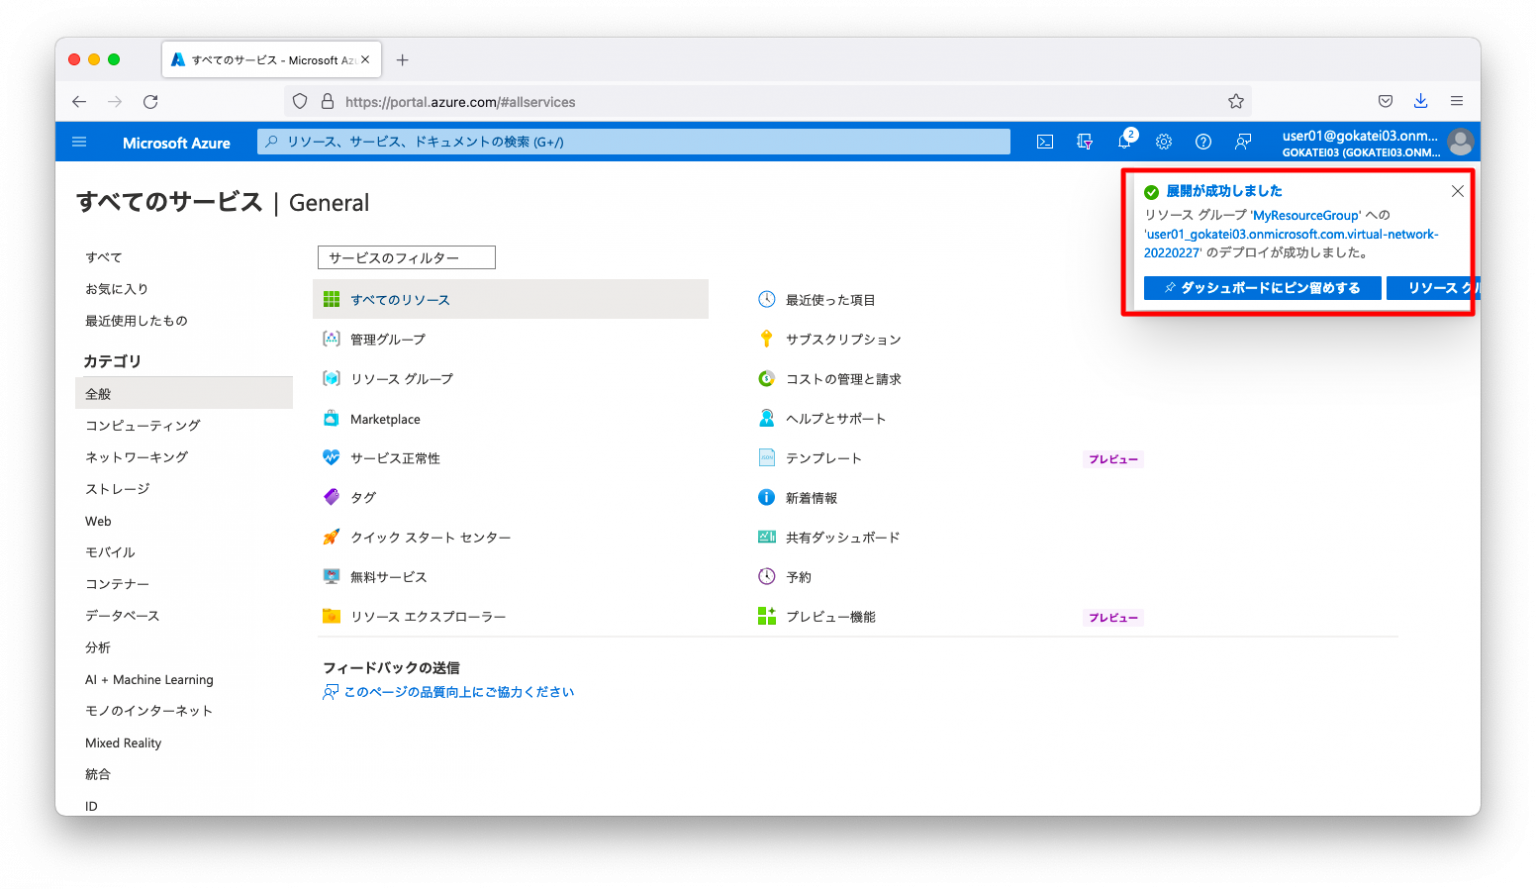Click the browser address bar URL
Screen dimensions: 1536x889
pyautogui.click(x=460, y=102)
